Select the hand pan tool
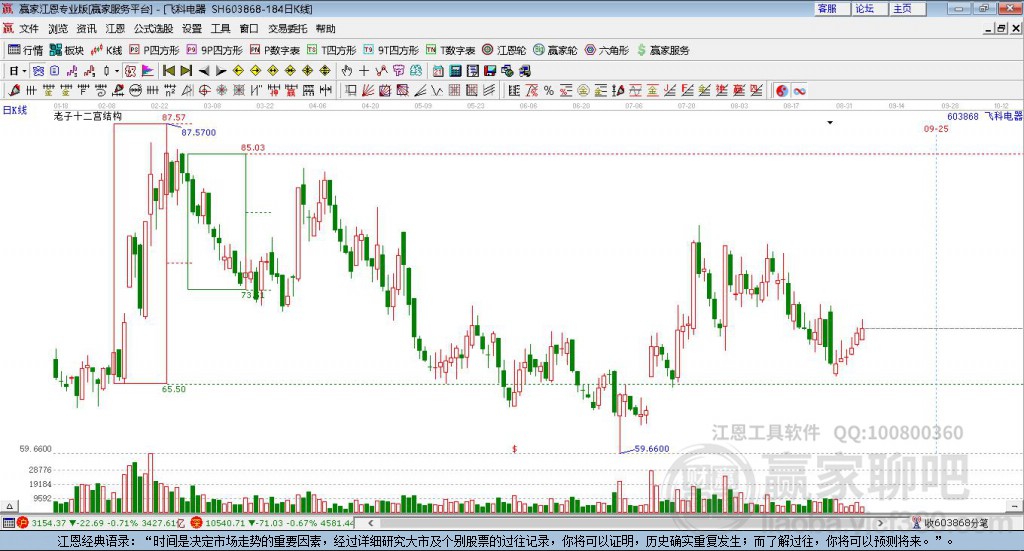Screen dimensions: 1024x551 tap(347, 71)
